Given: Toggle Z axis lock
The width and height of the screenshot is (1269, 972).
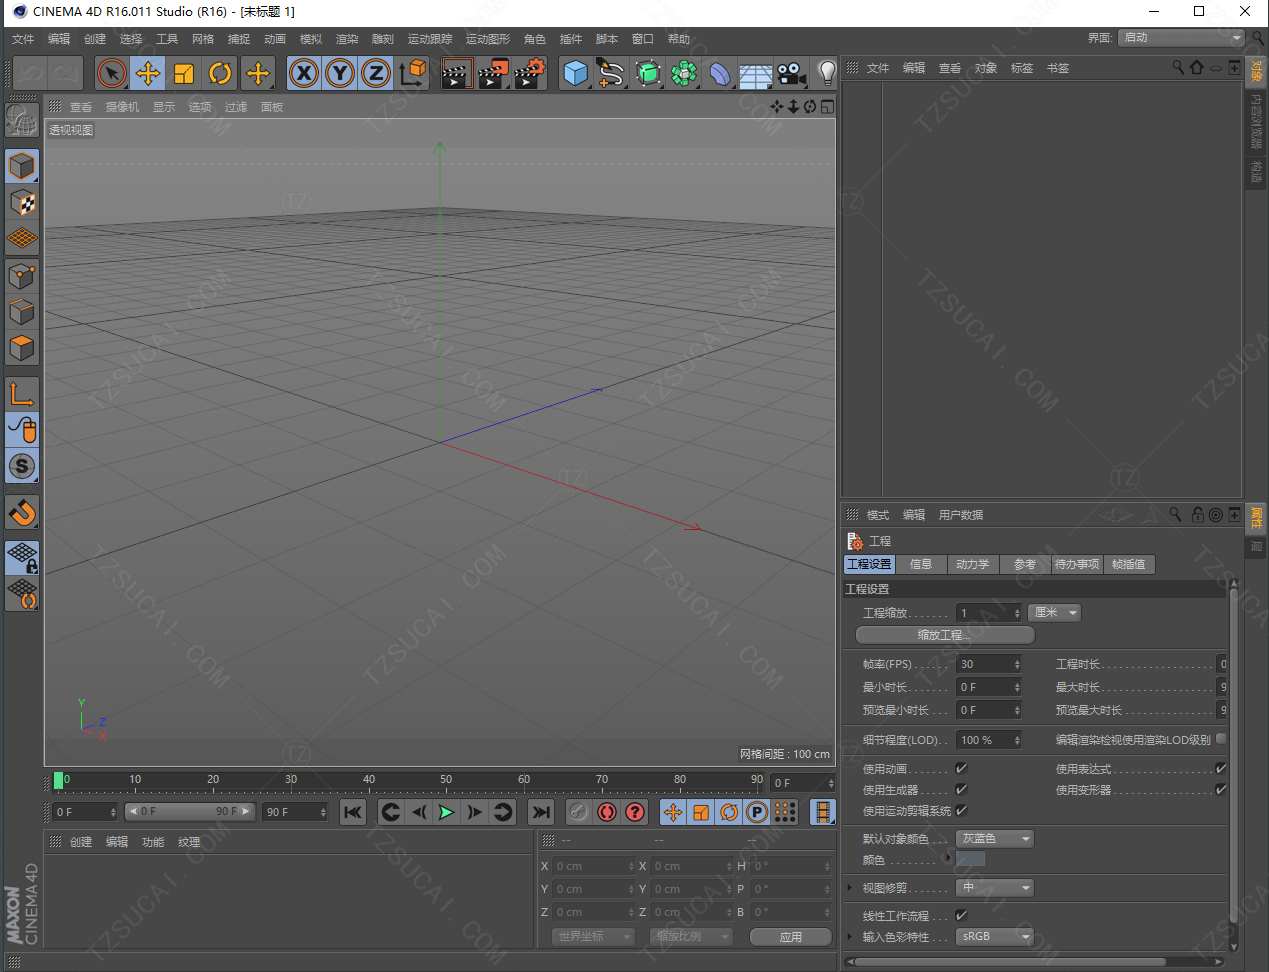Looking at the screenshot, I should (376, 73).
